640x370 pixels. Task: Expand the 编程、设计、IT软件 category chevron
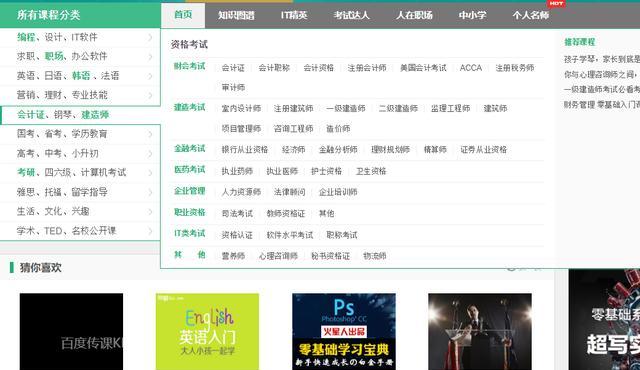click(150, 38)
